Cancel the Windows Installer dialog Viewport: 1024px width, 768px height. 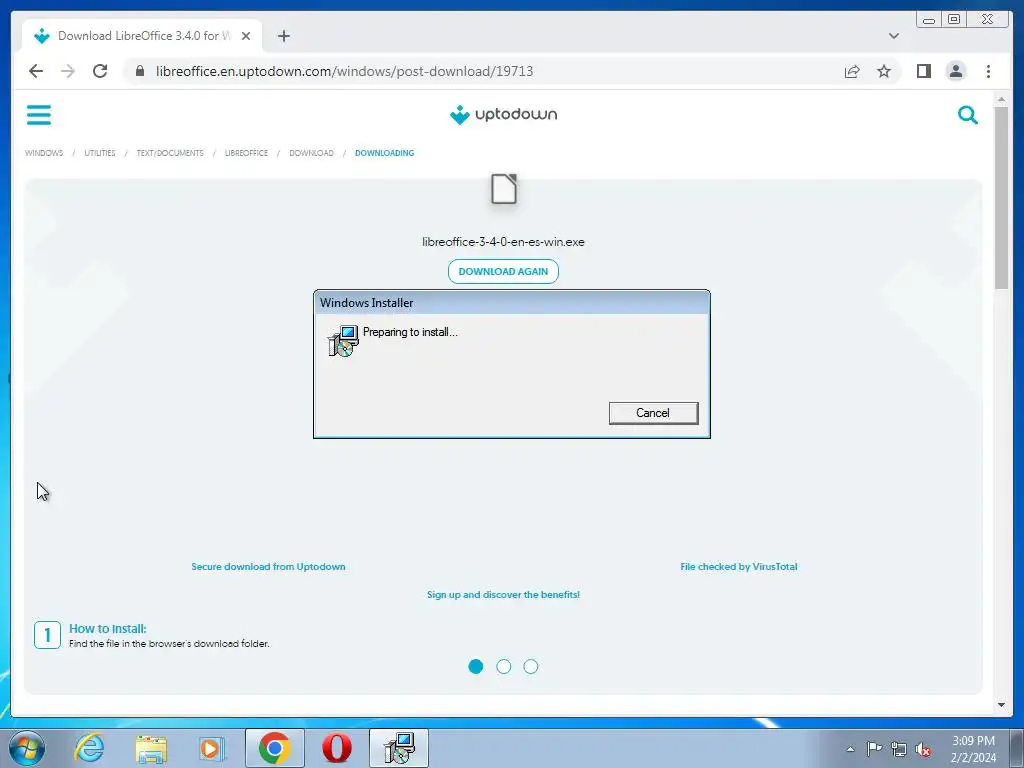653,413
